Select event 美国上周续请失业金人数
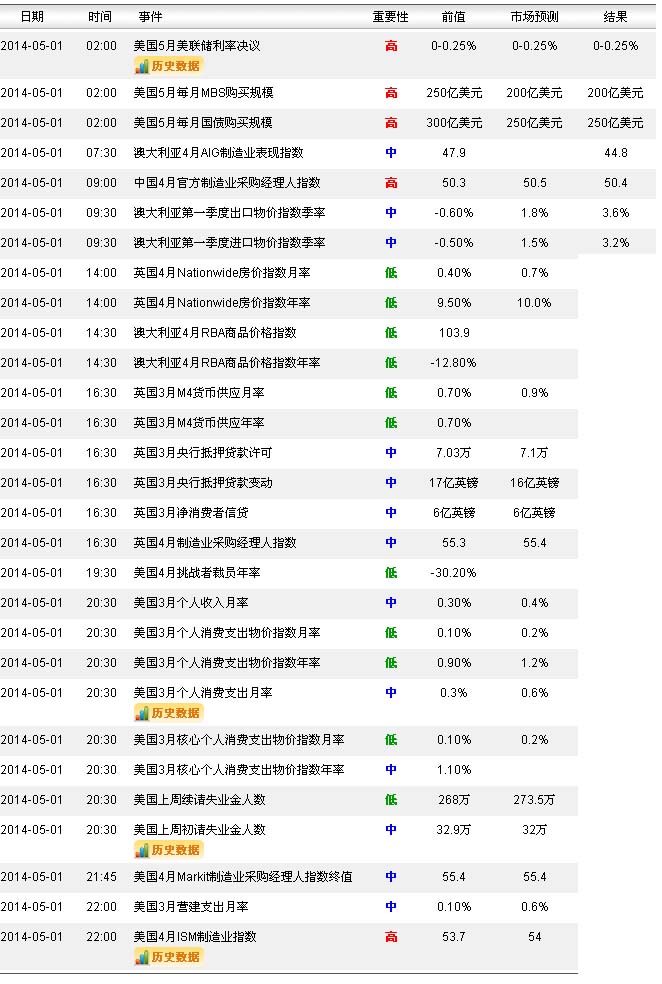 coord(200,800)
